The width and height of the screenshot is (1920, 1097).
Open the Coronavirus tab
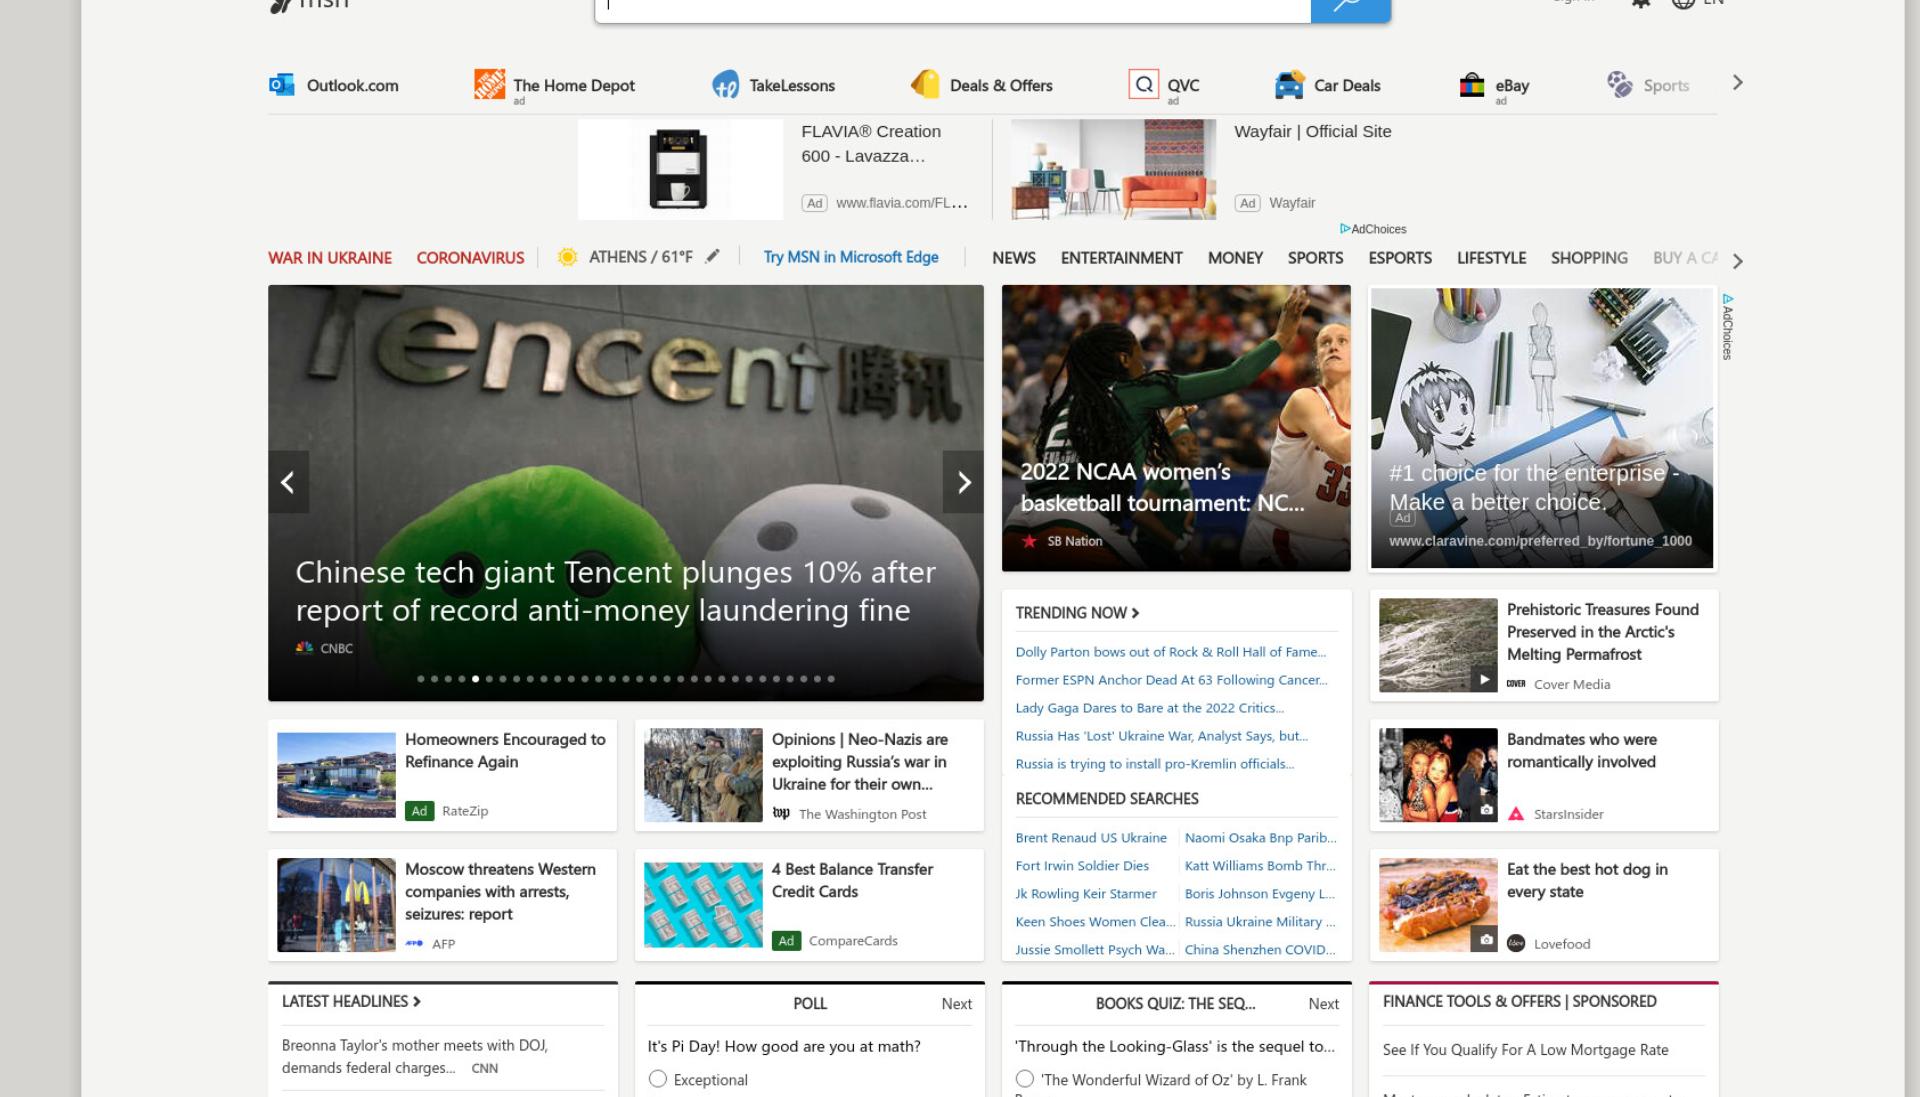pos(470,258)
